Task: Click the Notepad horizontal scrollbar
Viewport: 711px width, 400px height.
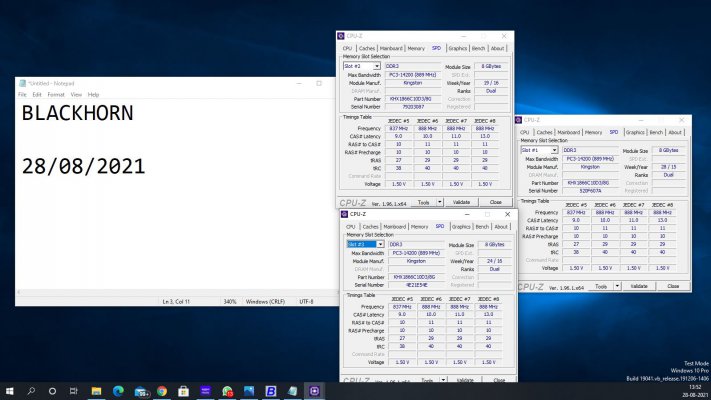Action: 175,293
